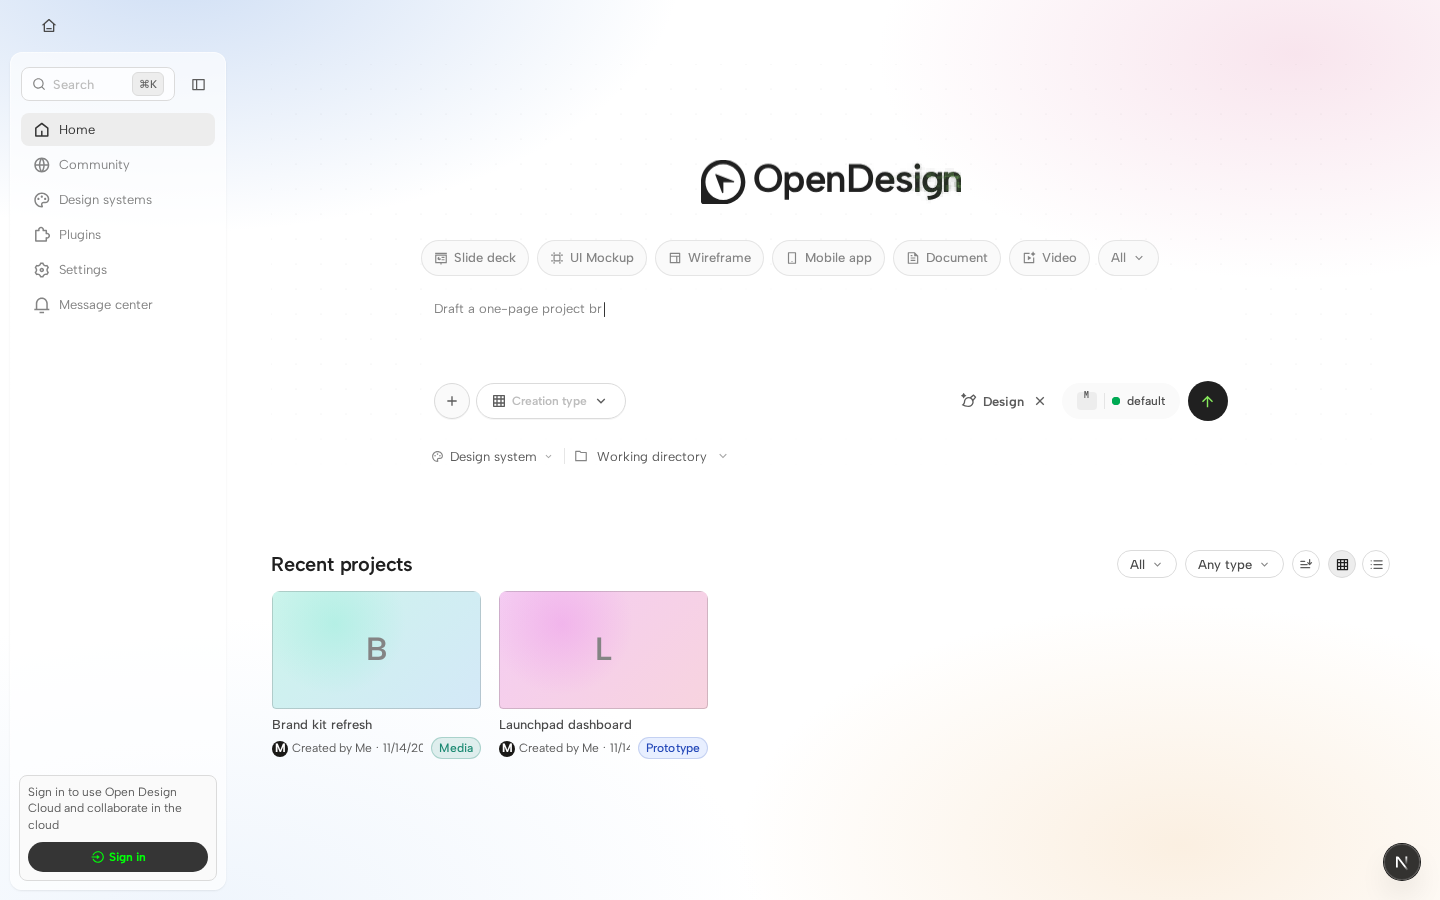Screen dimensions: 1440x900
Task: Open the Design system dropdown
Action: pyautogui.click(x=492, y=457)
